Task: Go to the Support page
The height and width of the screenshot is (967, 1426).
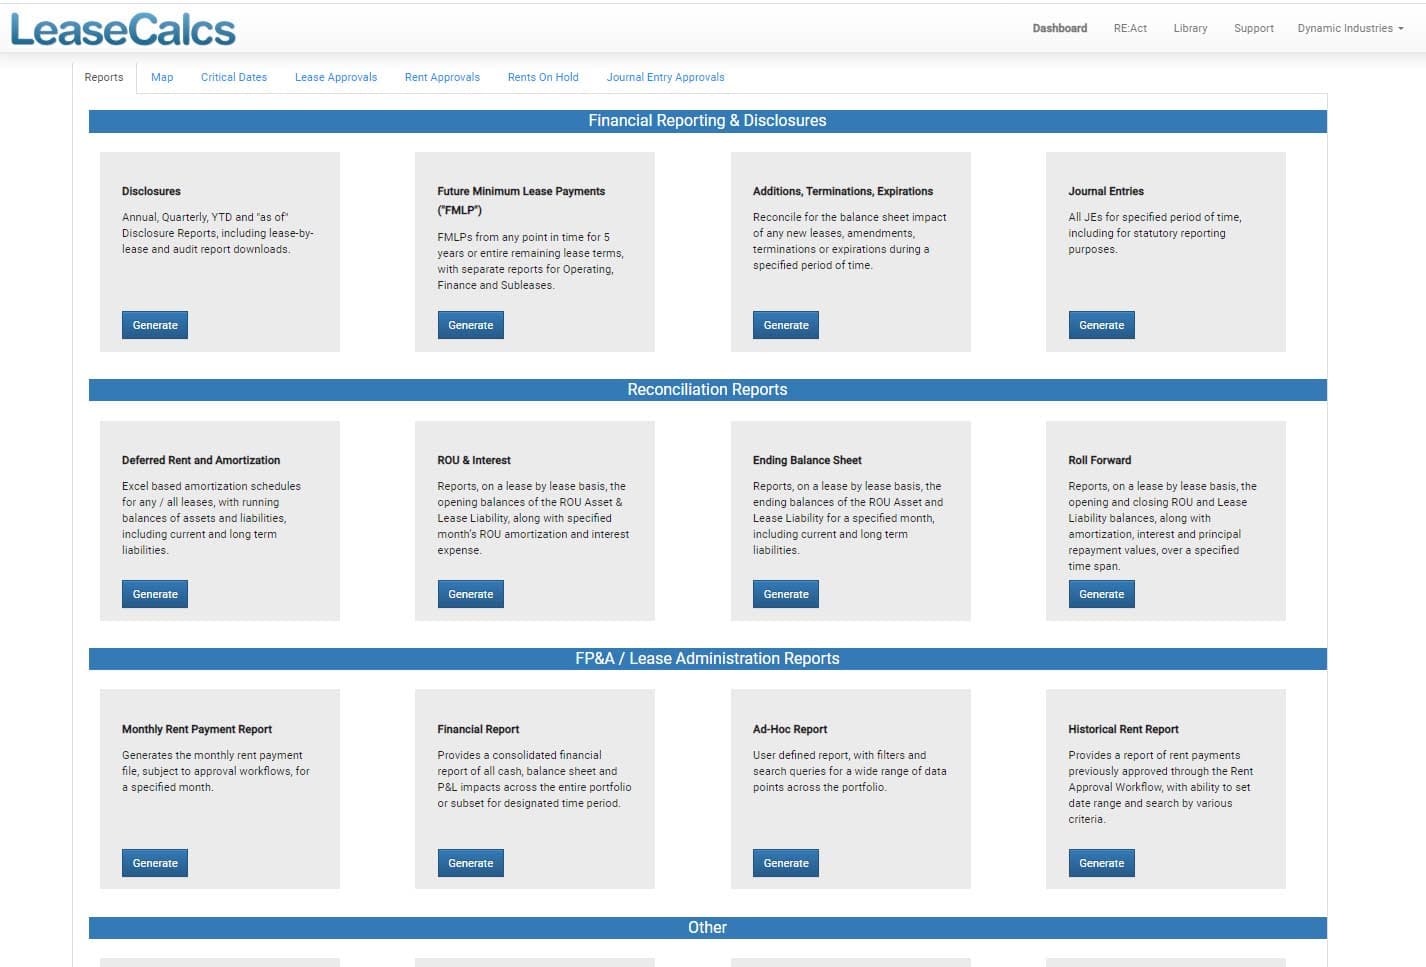Action: pyautogui.click(x=1253, y=28)
